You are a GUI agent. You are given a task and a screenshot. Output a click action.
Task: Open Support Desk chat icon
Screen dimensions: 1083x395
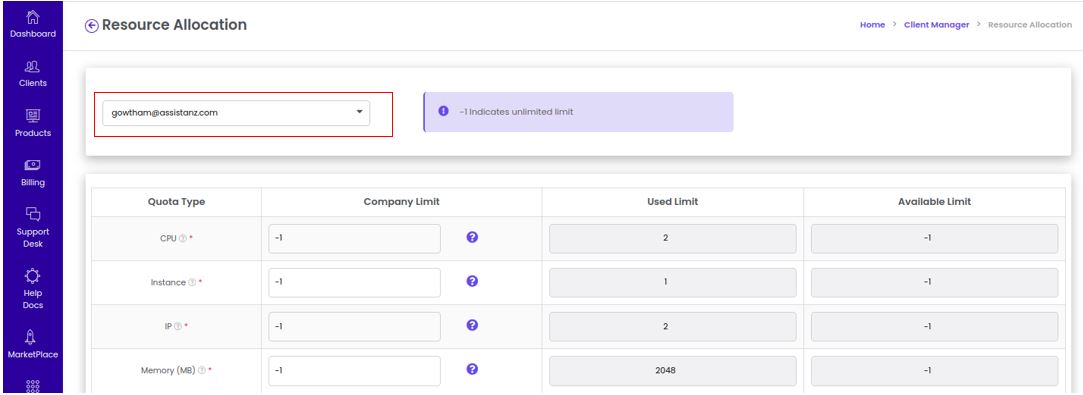[32, 213]
